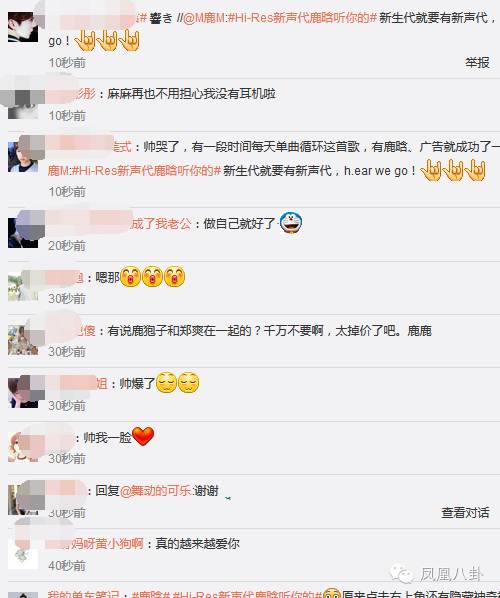Click the 举报 report link
Image resolution: width=500 pixels, height=598 pixels.
(477, 63)
